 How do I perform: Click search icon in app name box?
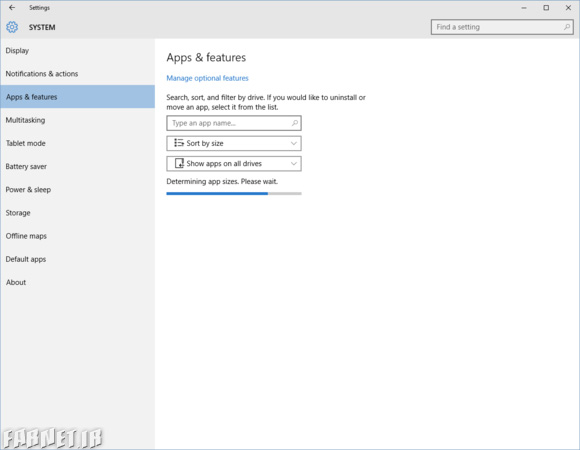[x=294, y=123]
